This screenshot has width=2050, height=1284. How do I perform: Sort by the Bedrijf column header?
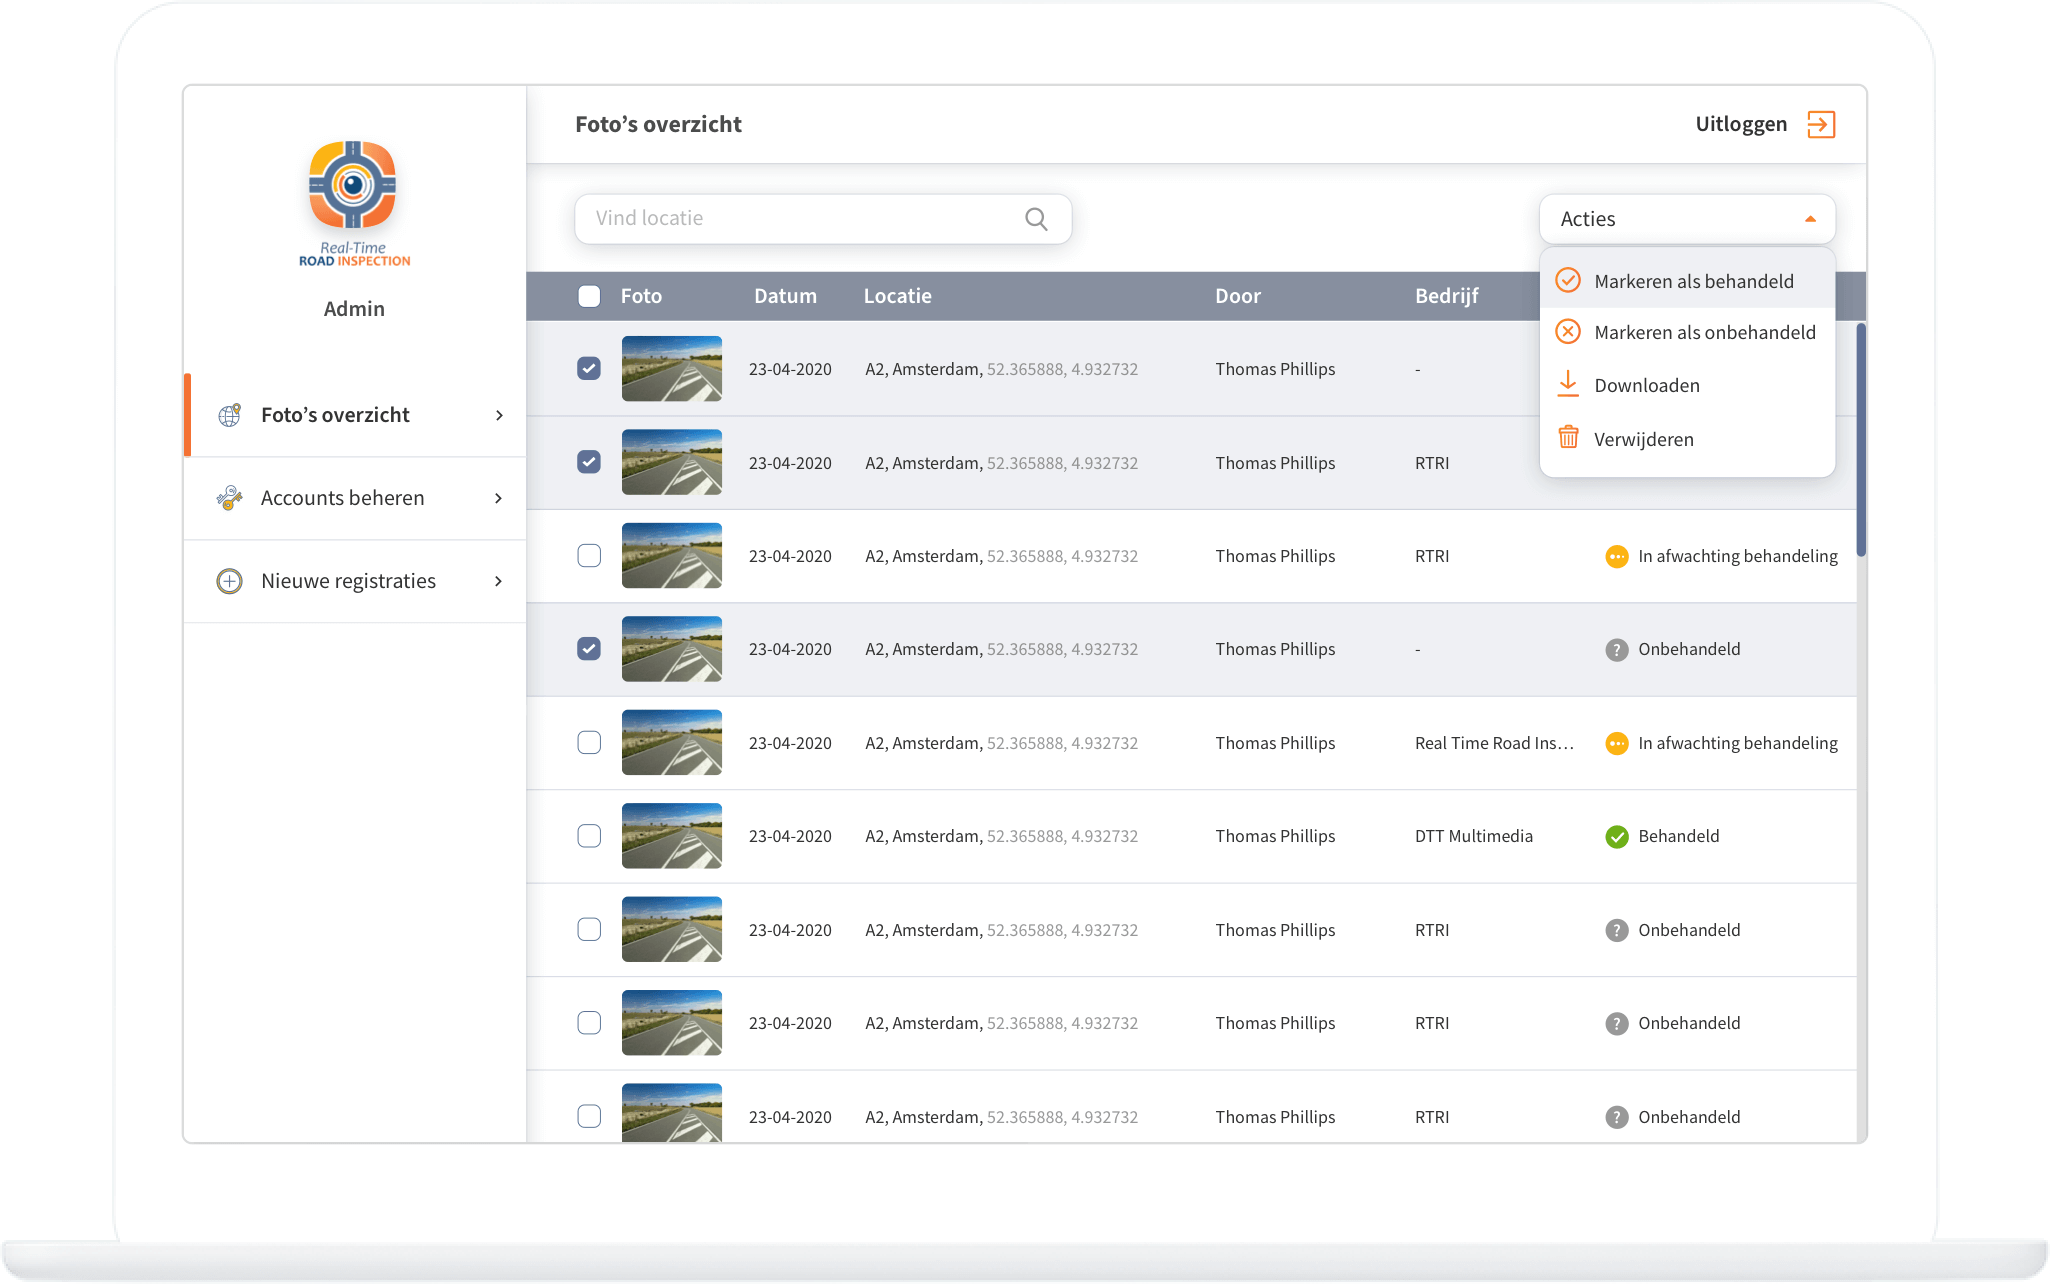(x=1446, y=296)
